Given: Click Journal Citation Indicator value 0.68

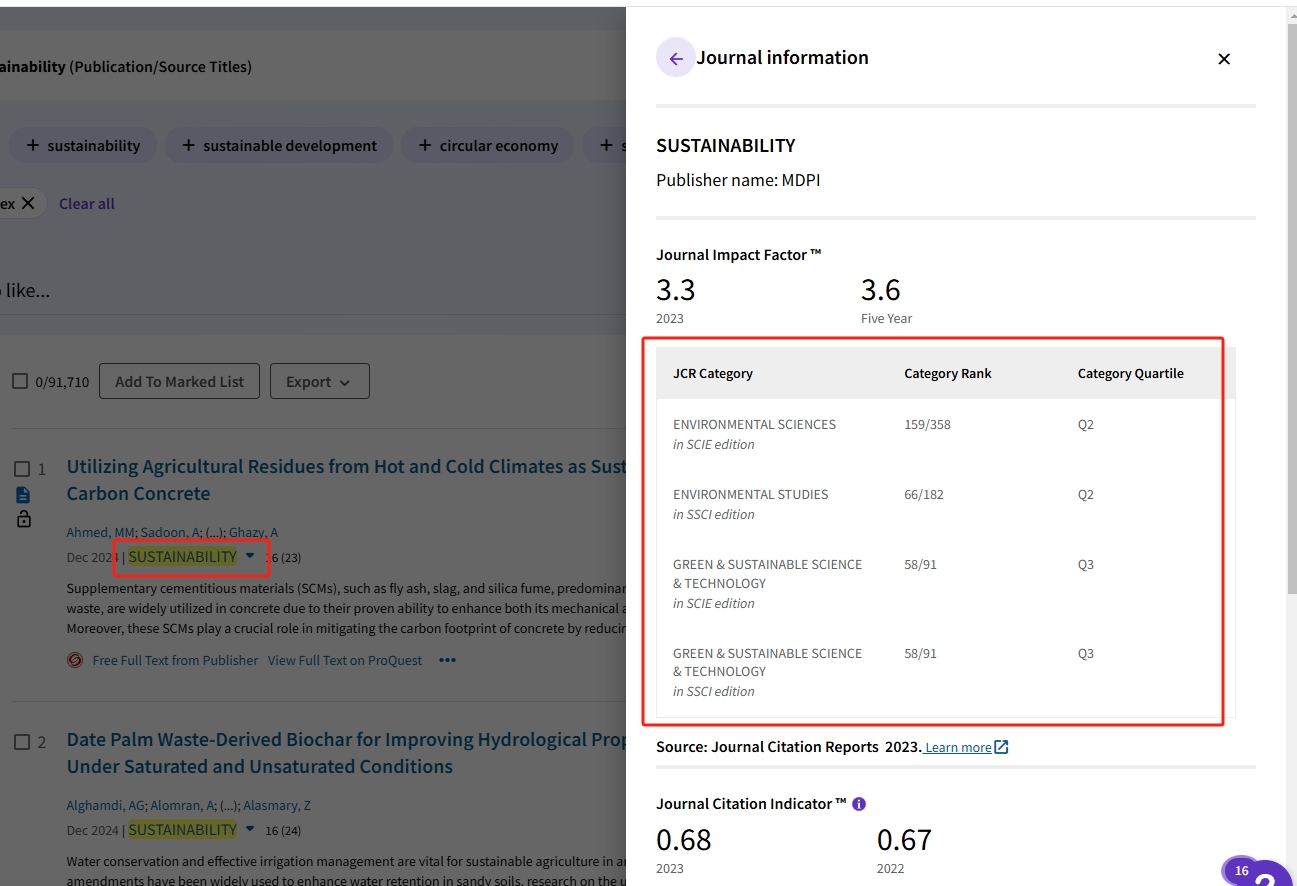Looking at the screenshot, I should point(684,839).
